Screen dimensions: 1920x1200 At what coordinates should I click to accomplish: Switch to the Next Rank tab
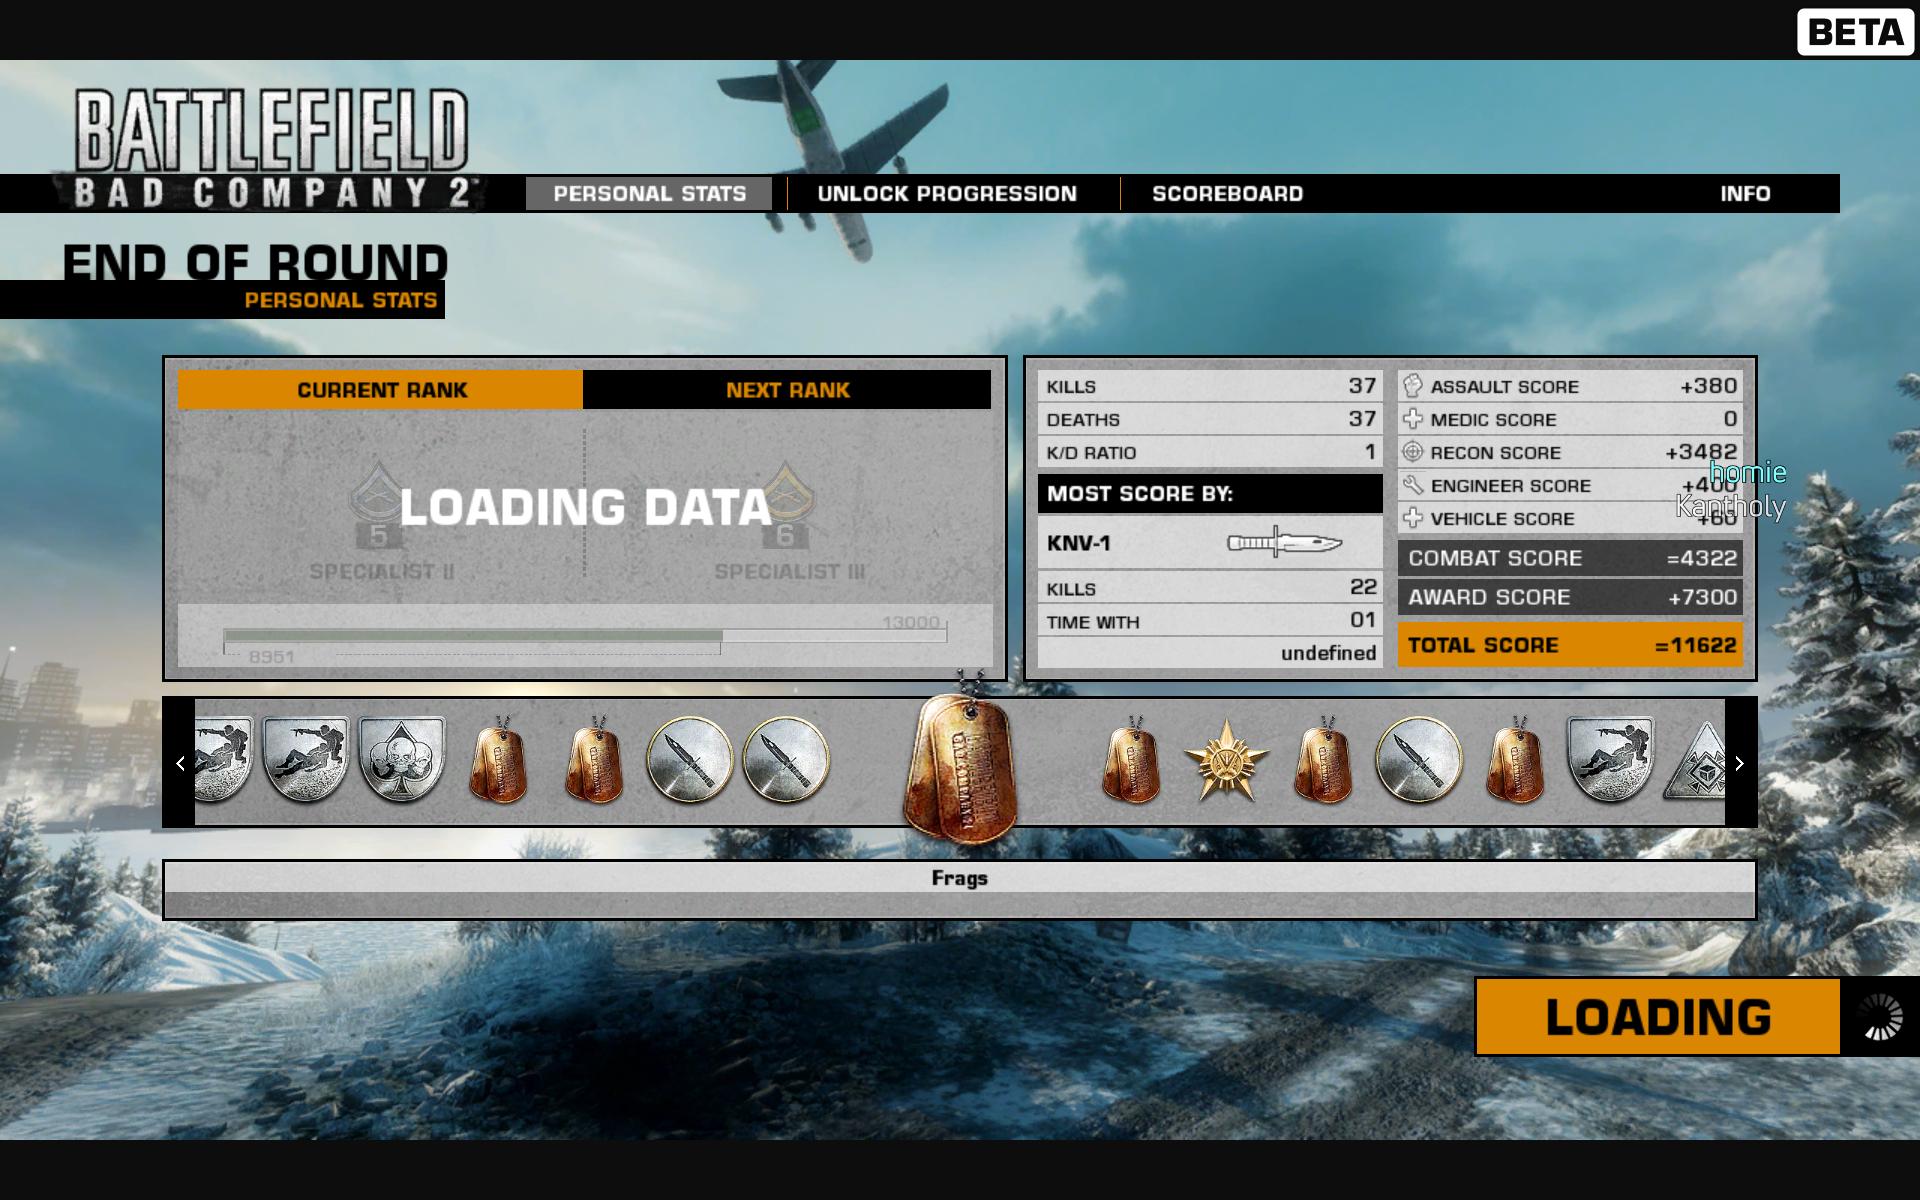click(787, 390)
